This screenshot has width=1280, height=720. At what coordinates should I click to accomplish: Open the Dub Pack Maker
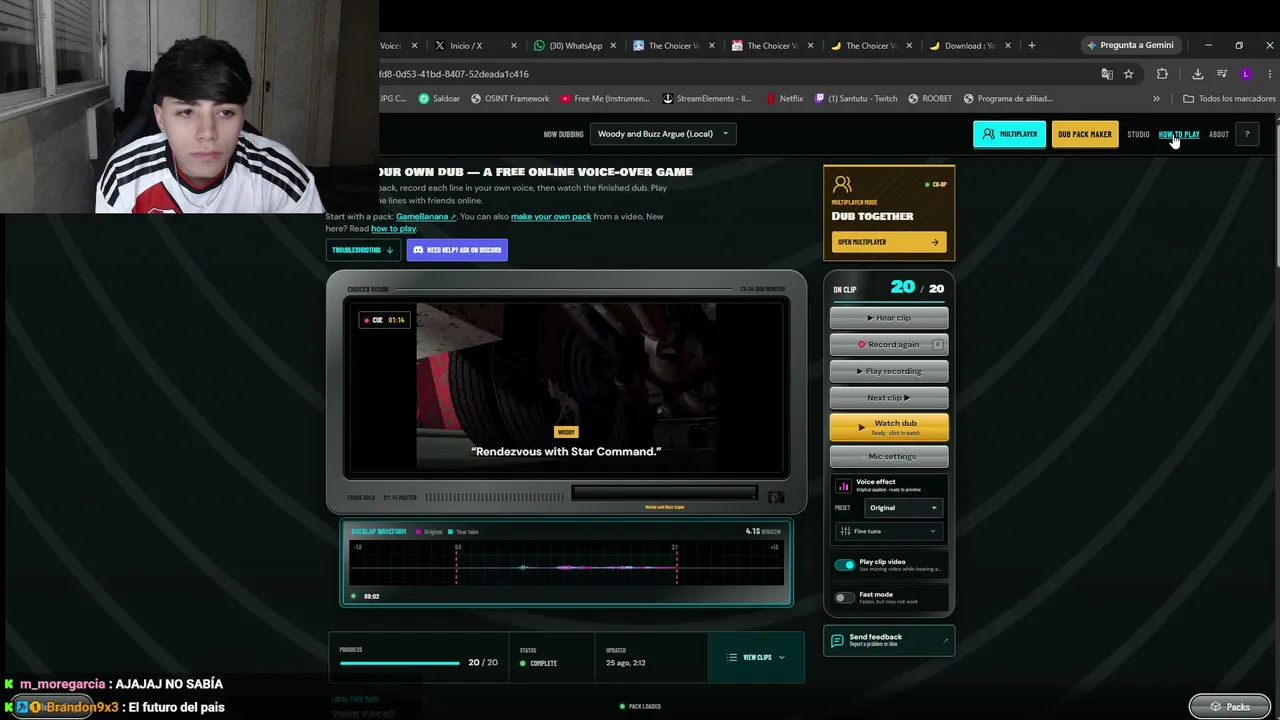pos(1085,134)
